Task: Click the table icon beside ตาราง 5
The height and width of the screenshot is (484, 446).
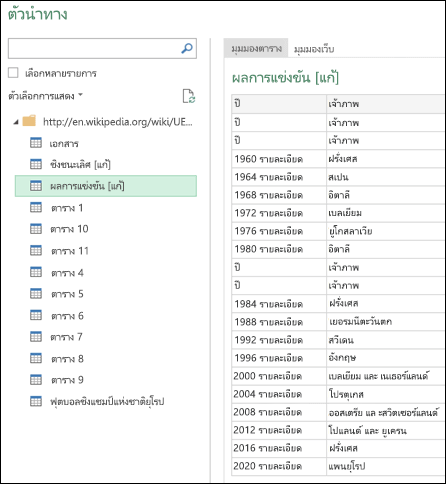Action: coord(36,293)
